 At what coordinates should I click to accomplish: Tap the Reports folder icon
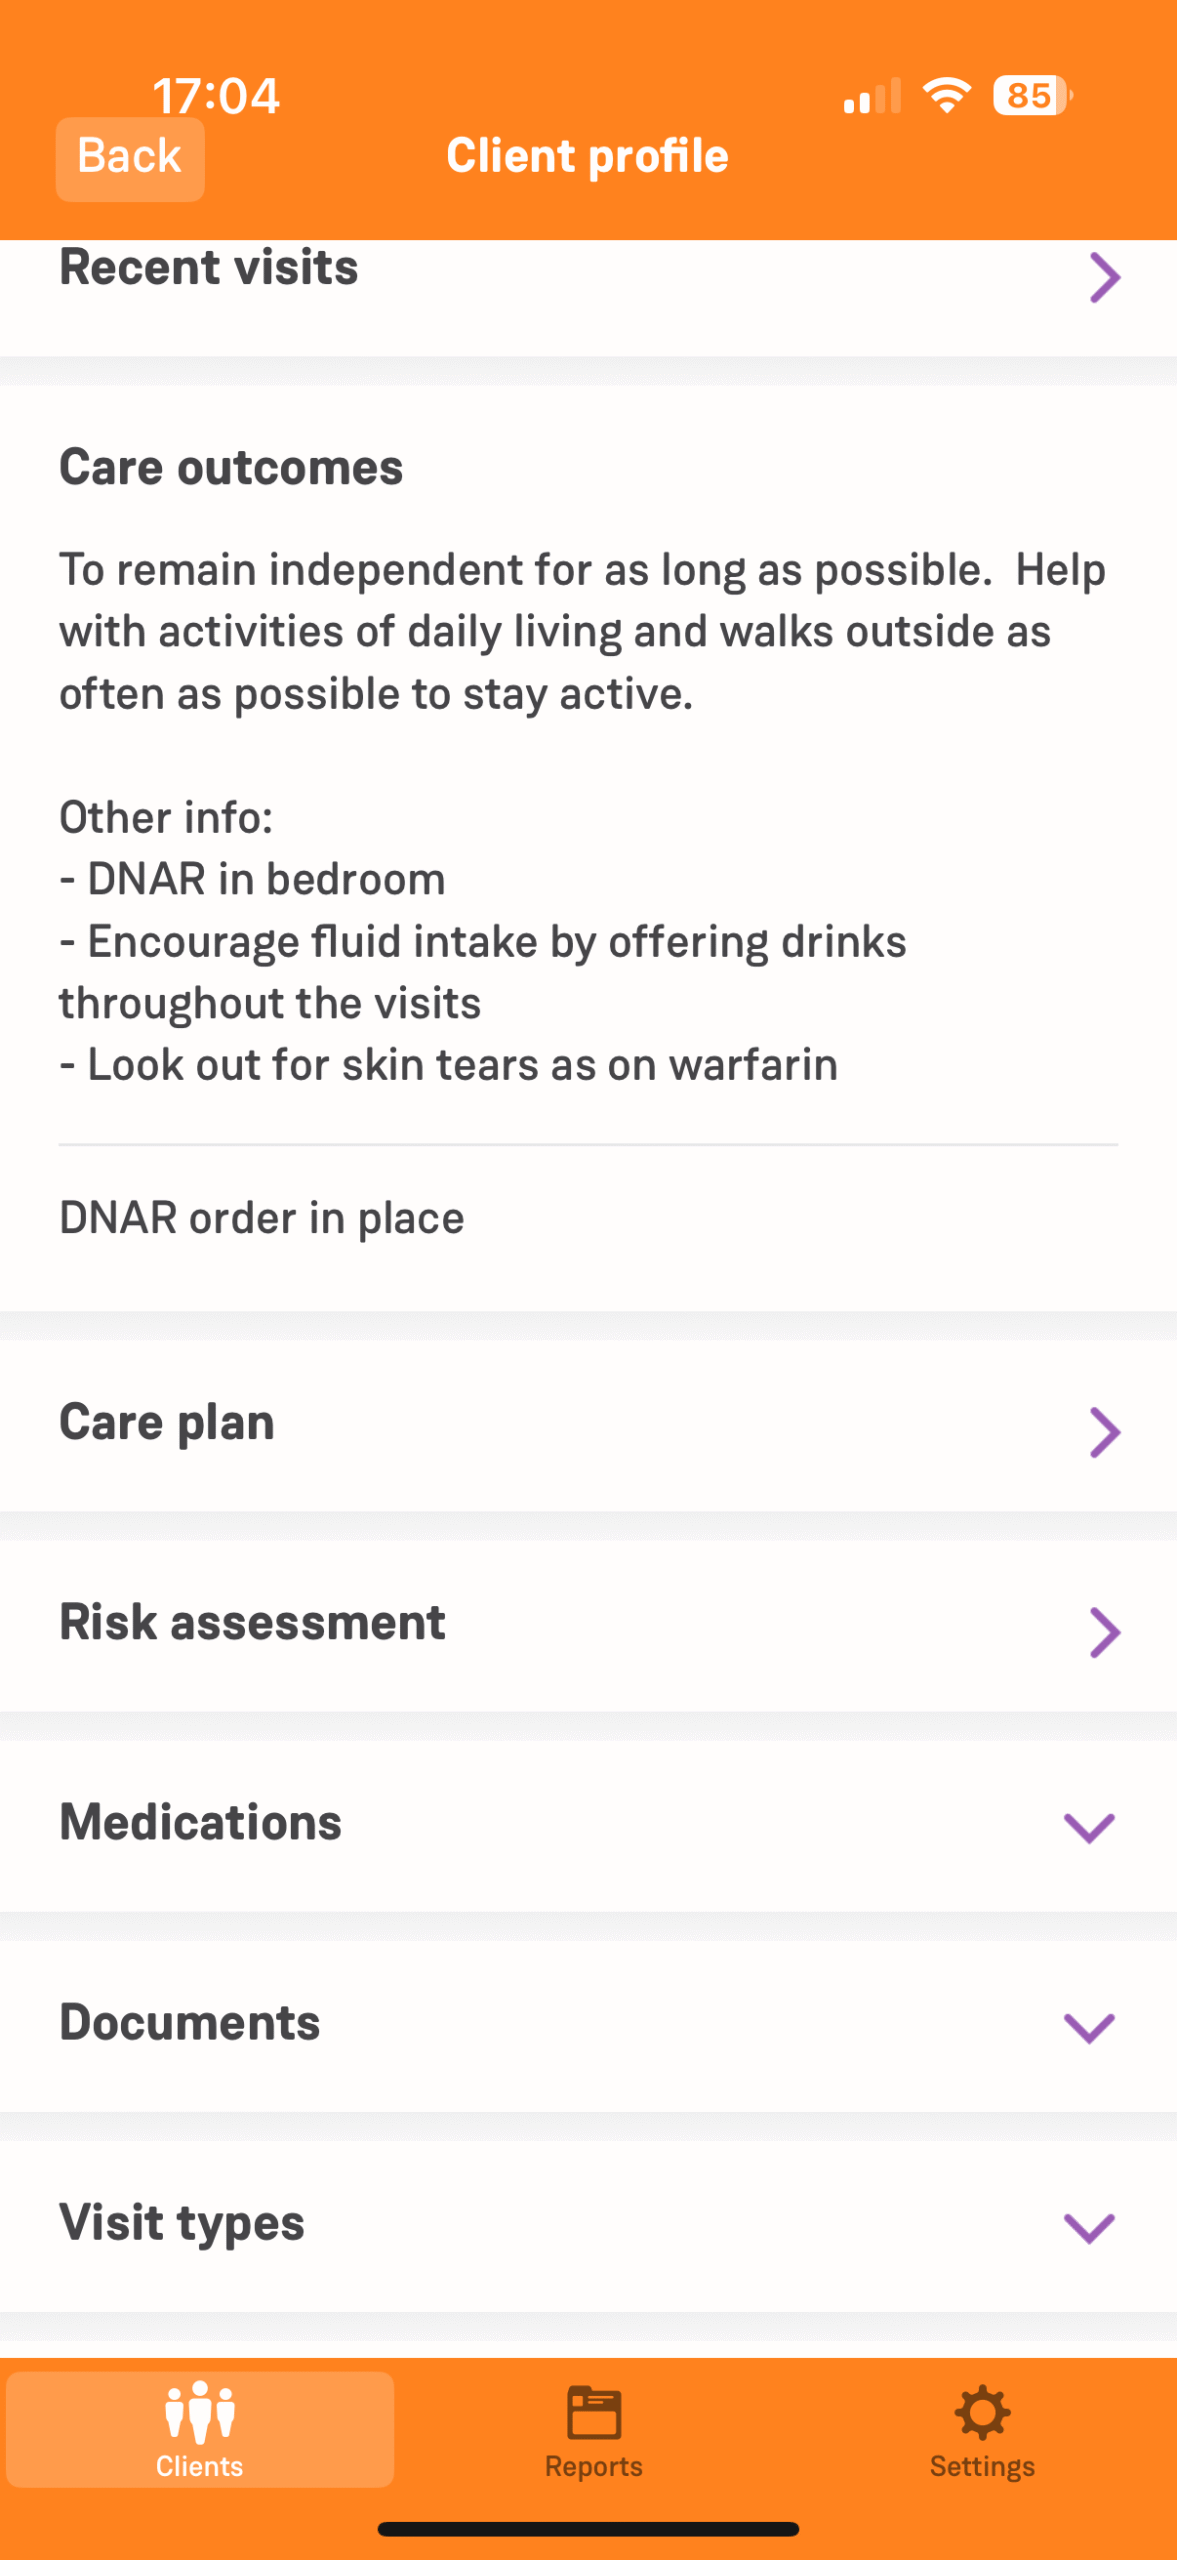[594, 2412]
